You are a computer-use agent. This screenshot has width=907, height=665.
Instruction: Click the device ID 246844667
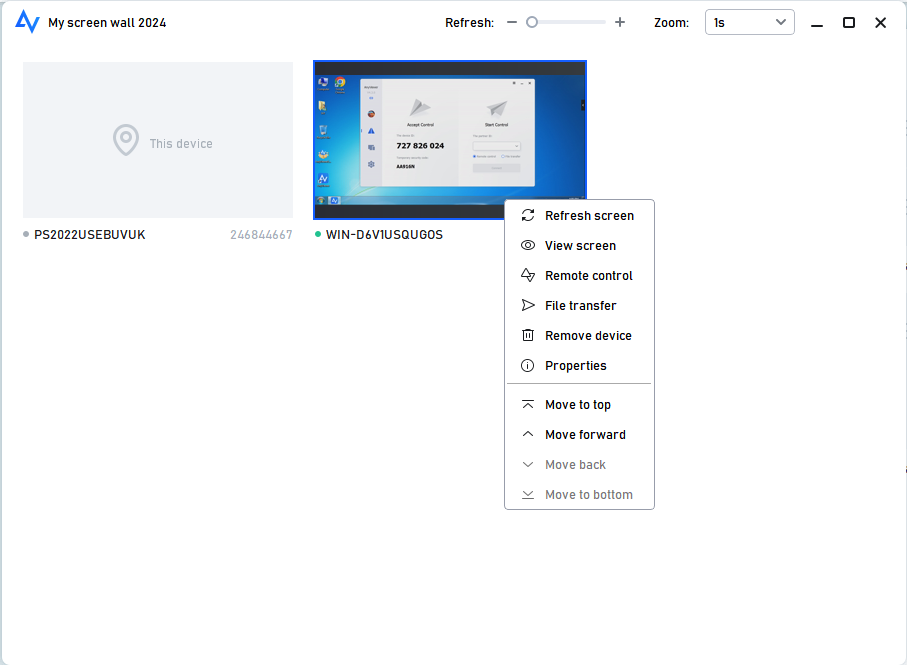(x=260, y=234)
